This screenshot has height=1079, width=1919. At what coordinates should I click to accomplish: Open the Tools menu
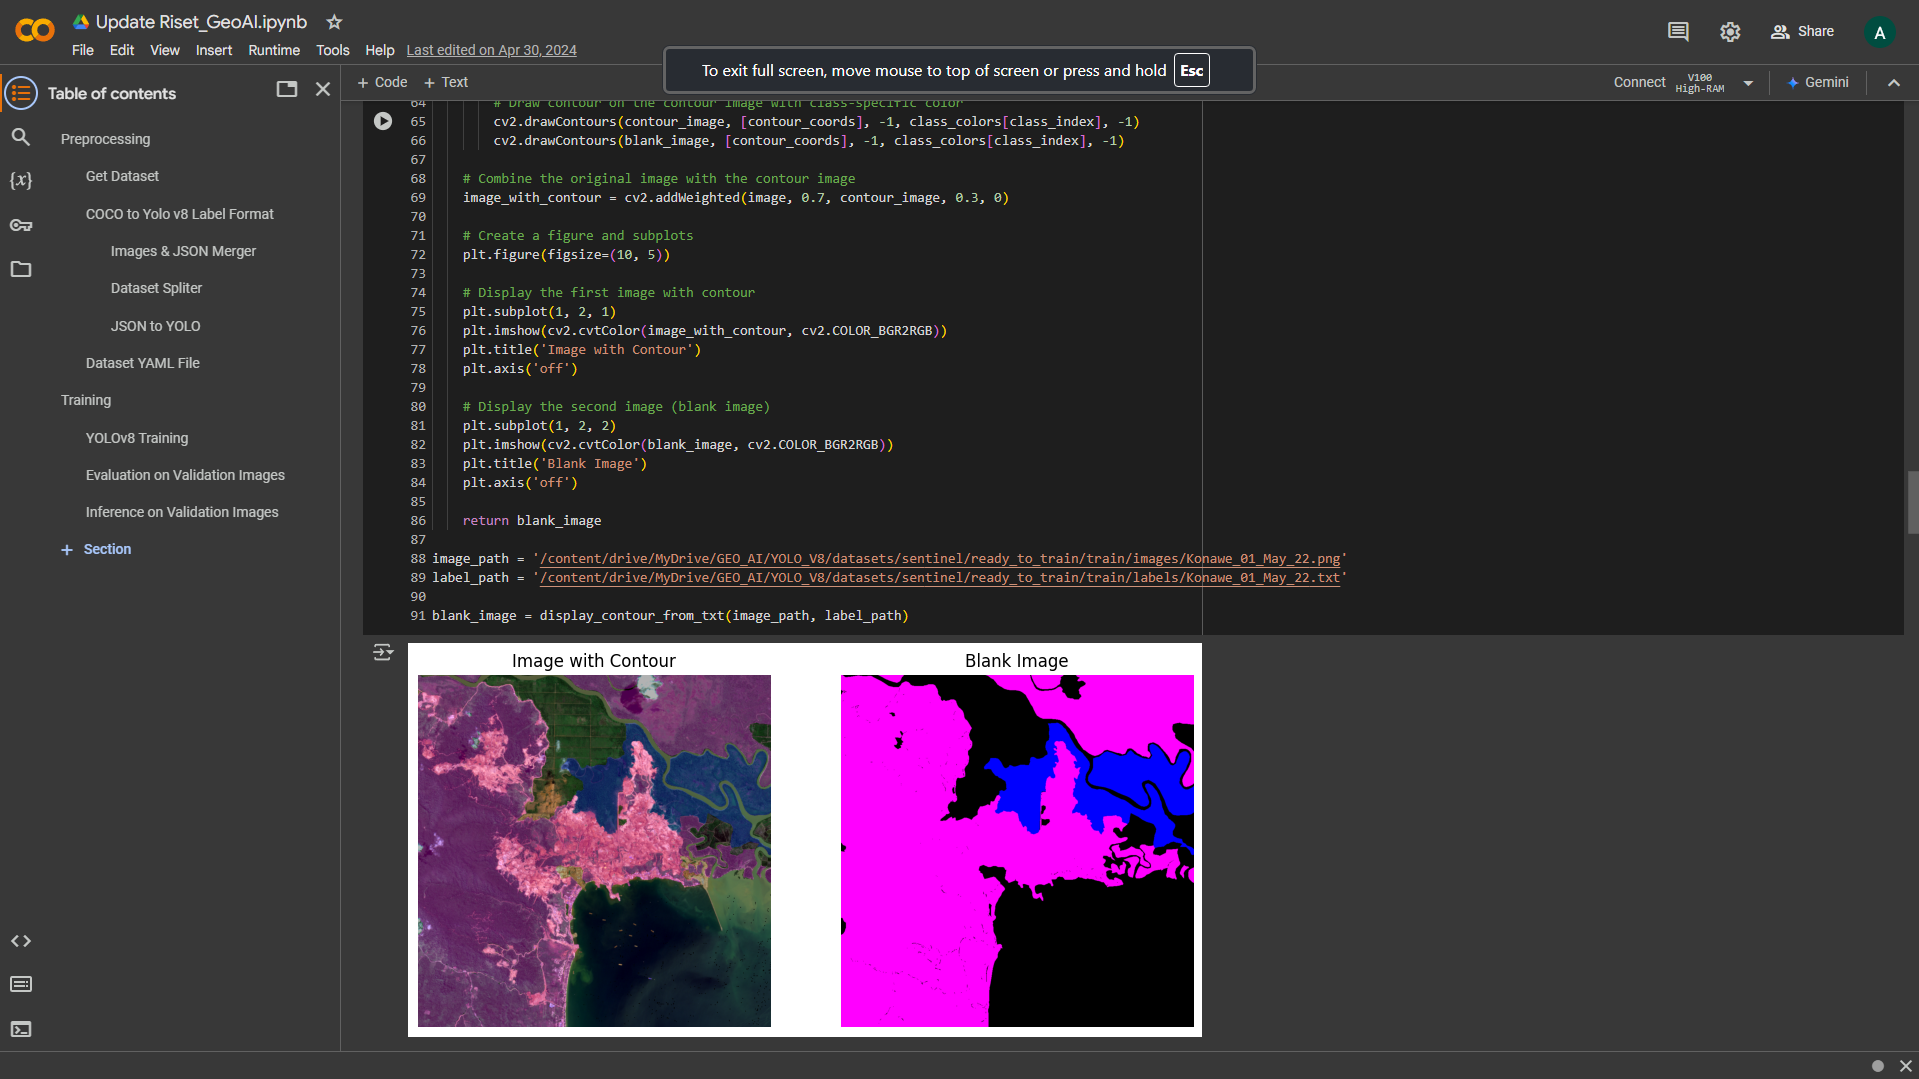click(332, 50)
